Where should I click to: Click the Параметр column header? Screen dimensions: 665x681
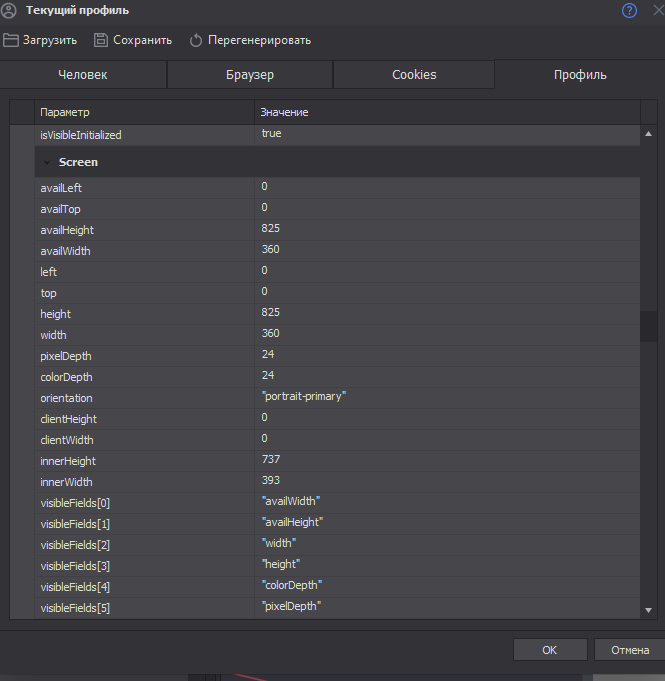point(144,112)
